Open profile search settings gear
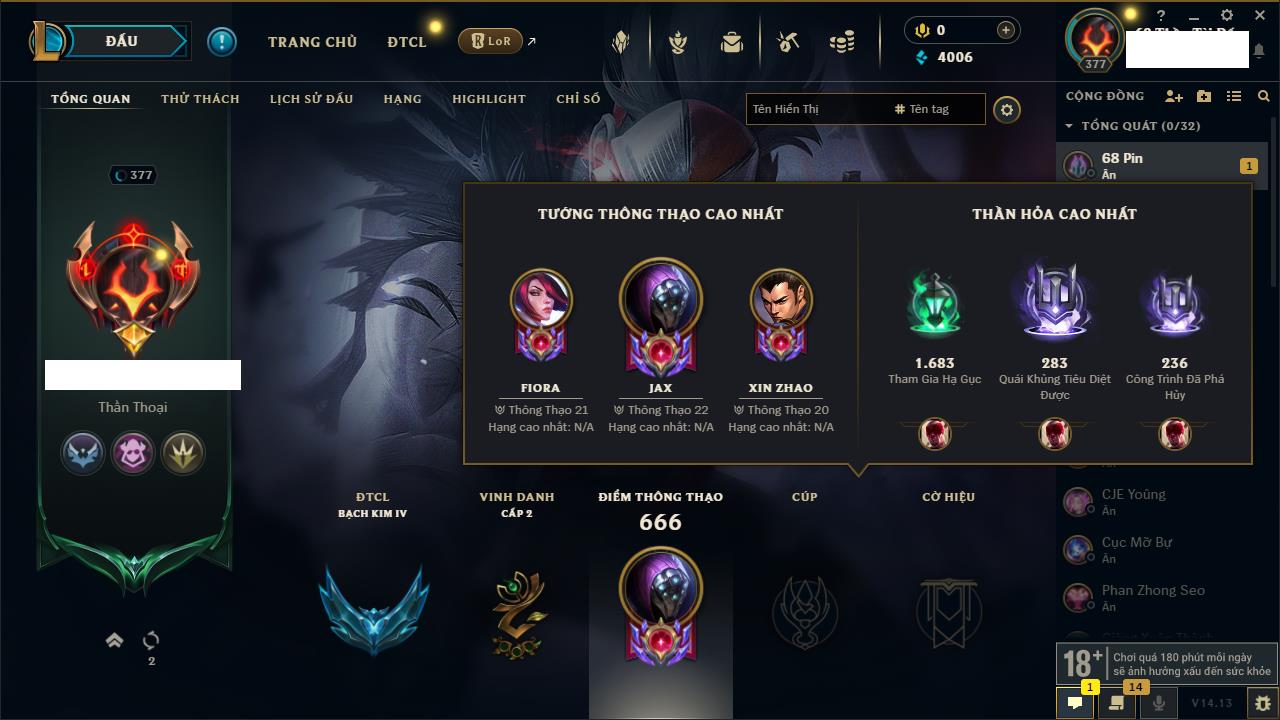This screenshot has width=1280, height=720. 1007,109
